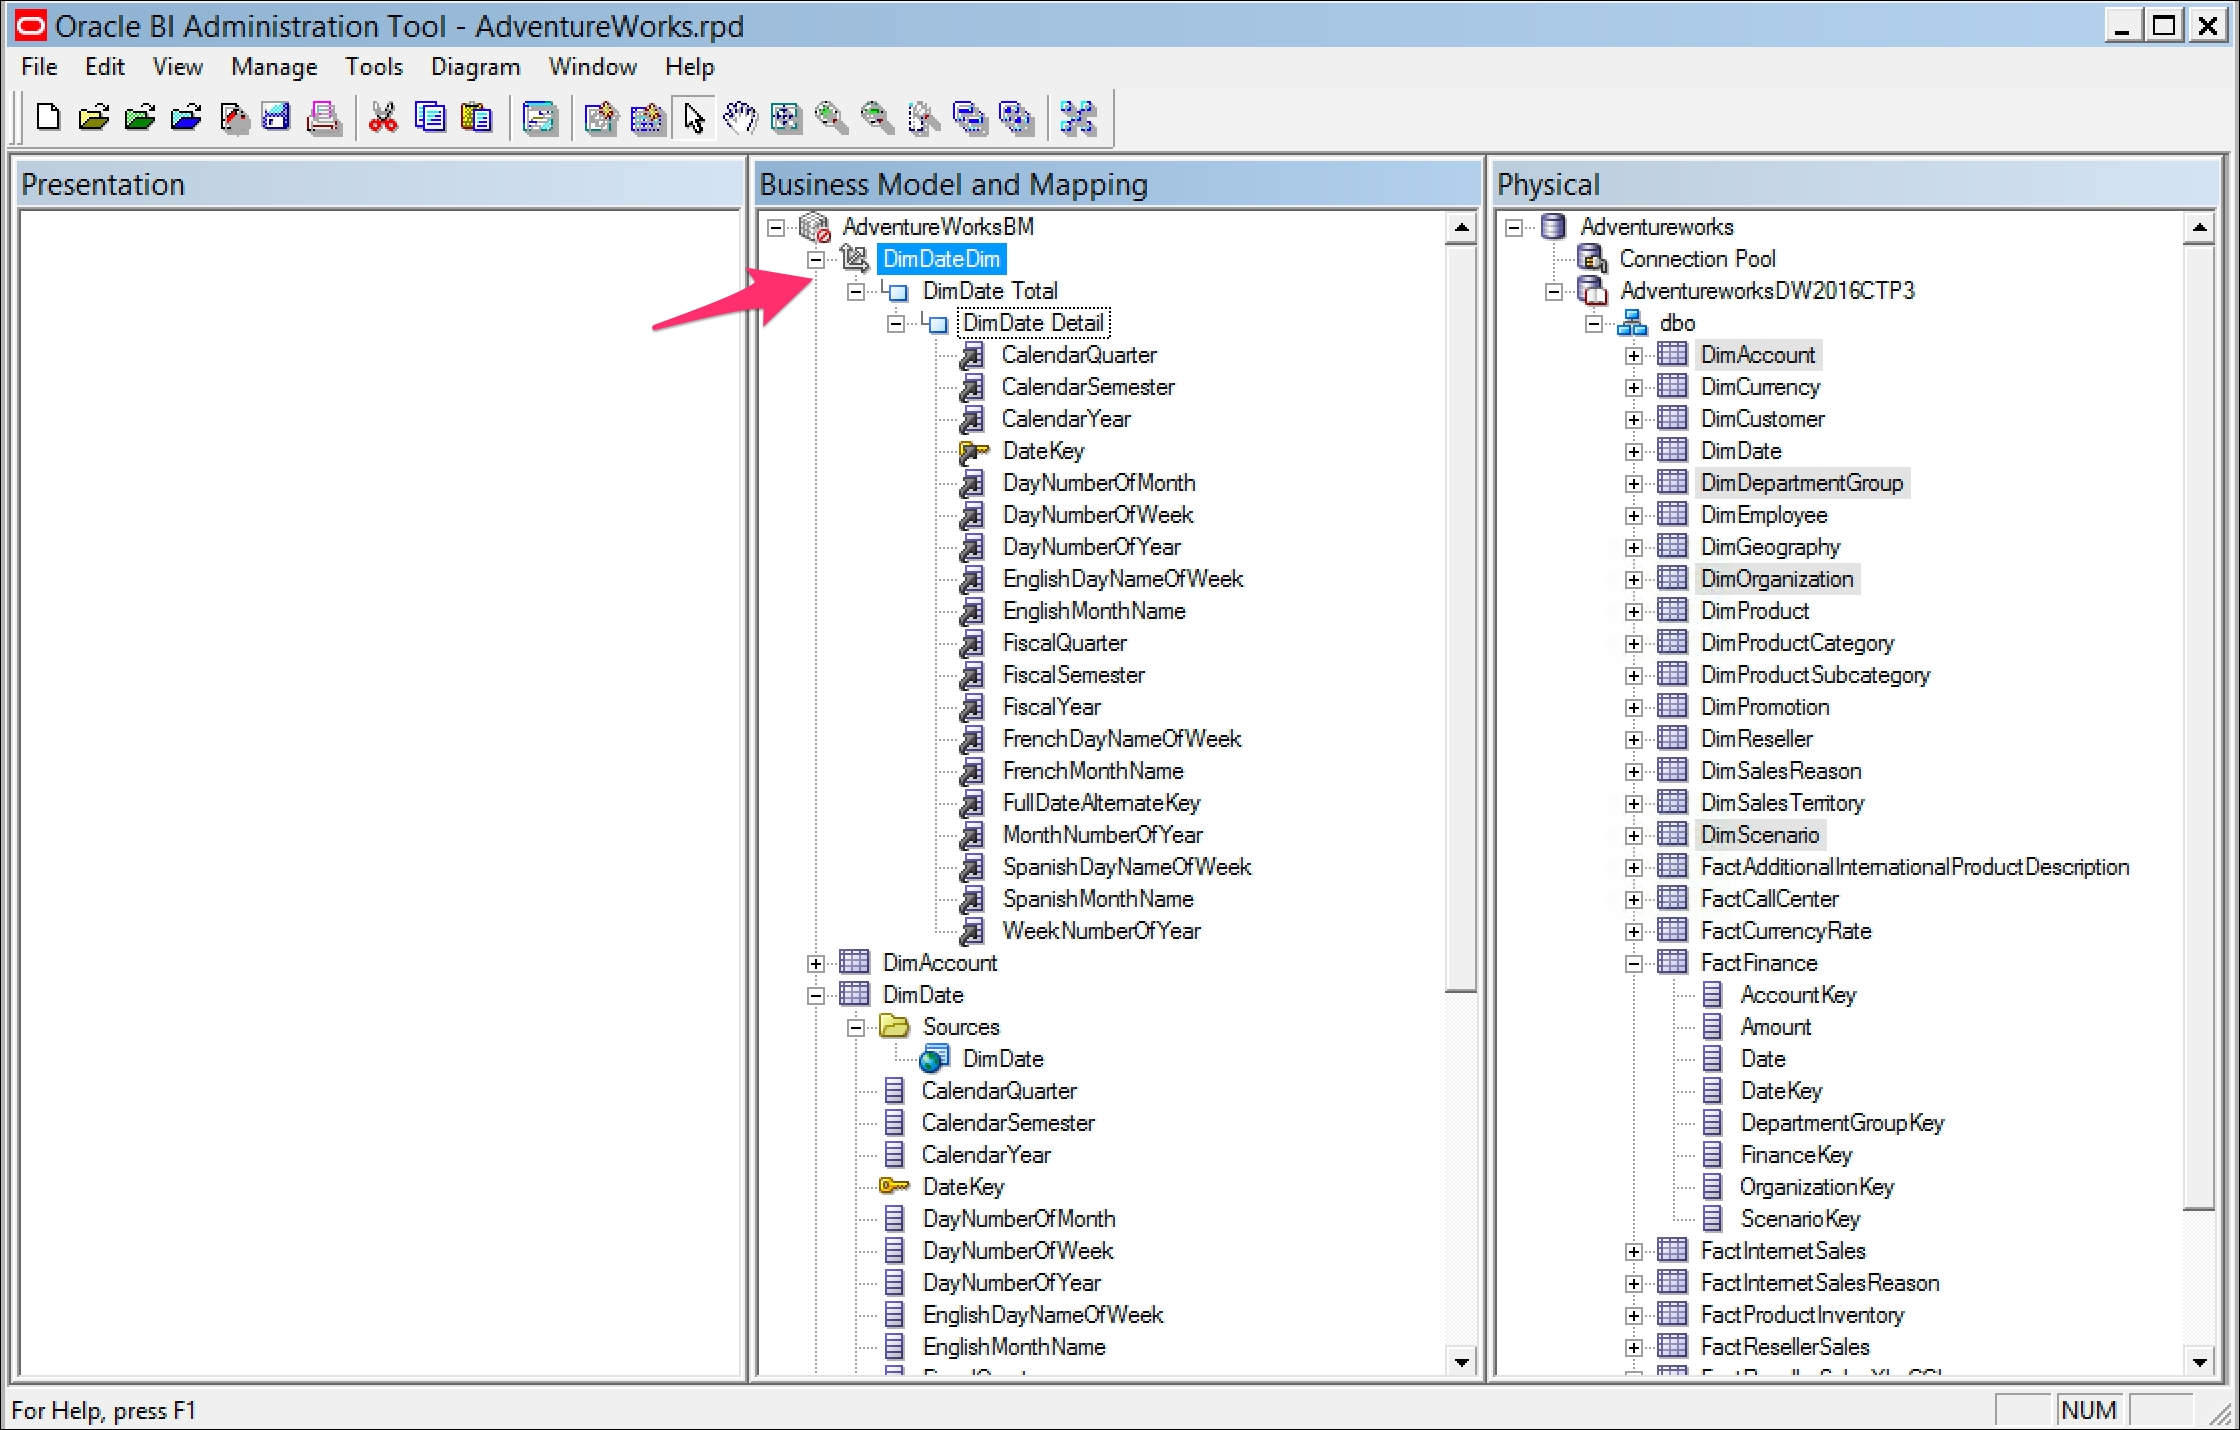This screenshot has width=2240, height=1430.
Task: Click the DimDateDim dimension hierarchy icon
Action: pyautogui.click(x=855, y=259)
